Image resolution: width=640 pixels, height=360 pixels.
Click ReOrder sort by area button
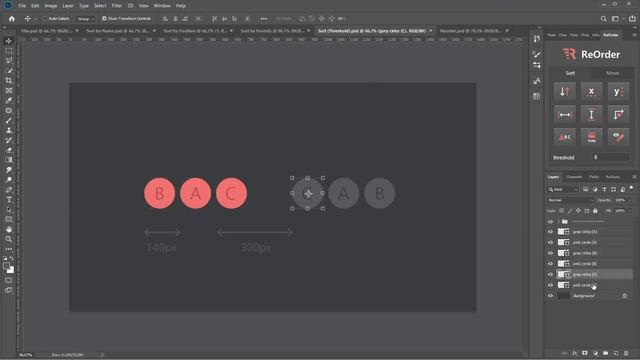coord(618,115)
